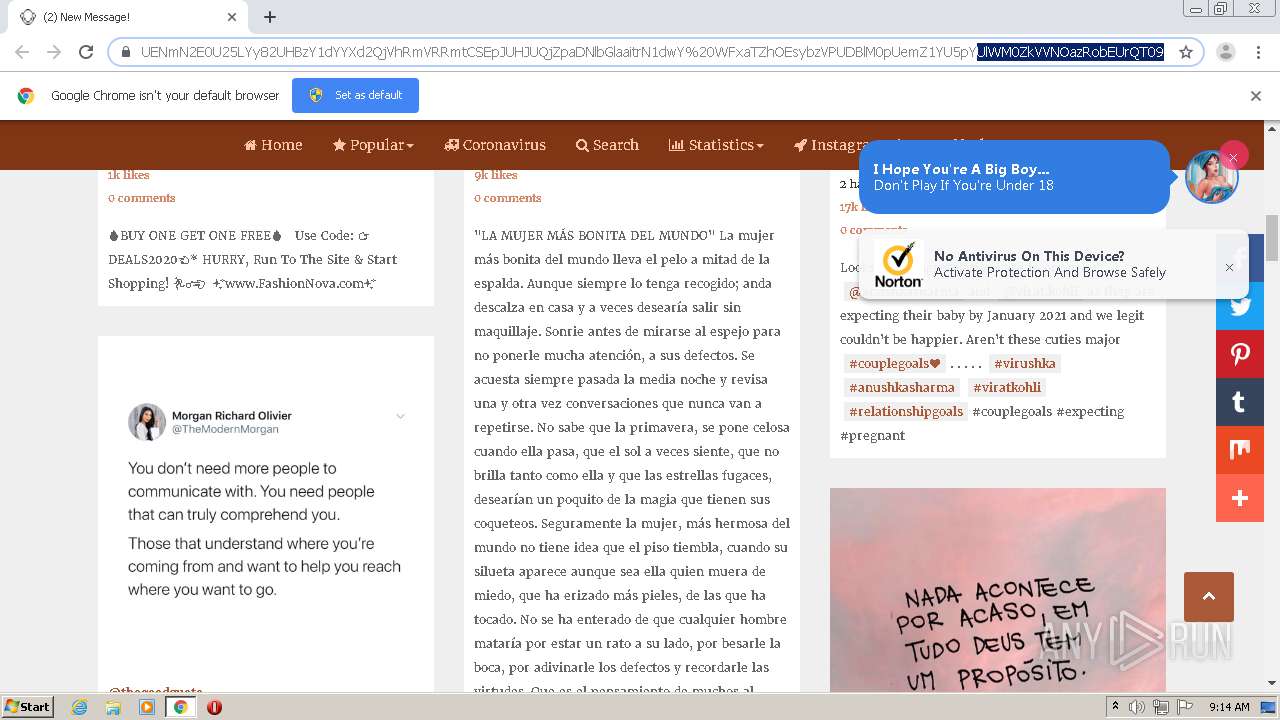This screenshot has height=720, width=1280.
Task: Close the Norton notification
Action: (1229, 267)
